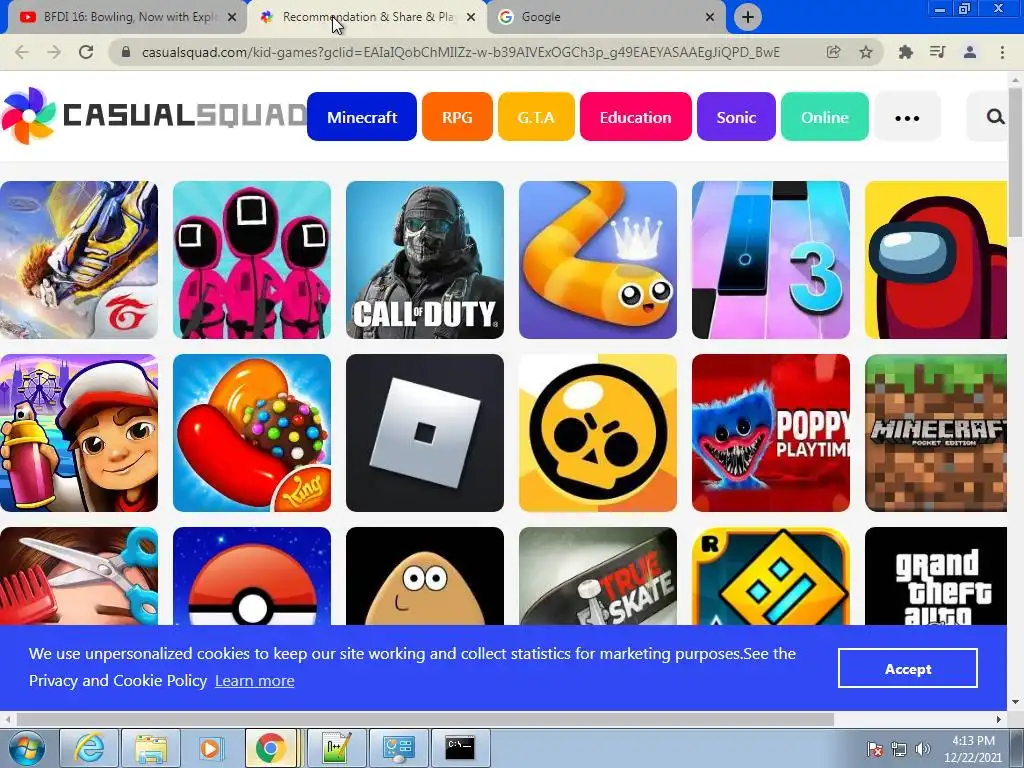
Task: Click the vertical page scrollbar thumb
Action: pyautogui.click(x=1015, y=163)
